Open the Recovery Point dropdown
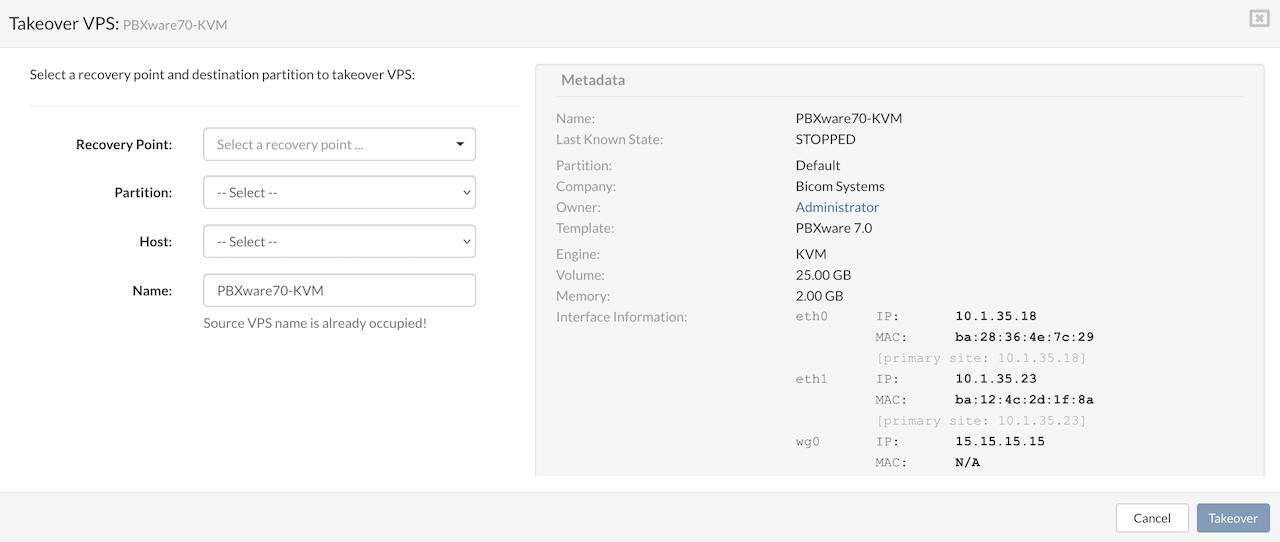The height and width of the screenshot is (542, 1280). coord(339,144)
